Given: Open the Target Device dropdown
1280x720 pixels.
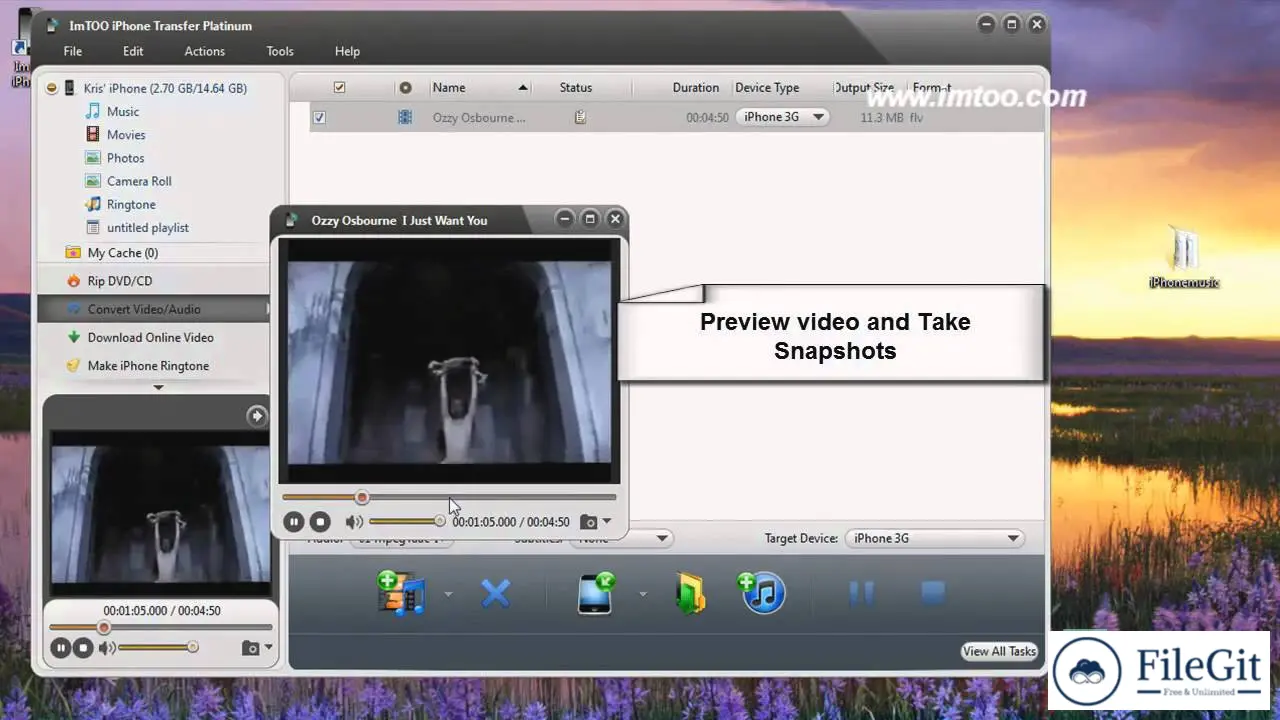Looking at the screenshot, I should coord(934,538).
